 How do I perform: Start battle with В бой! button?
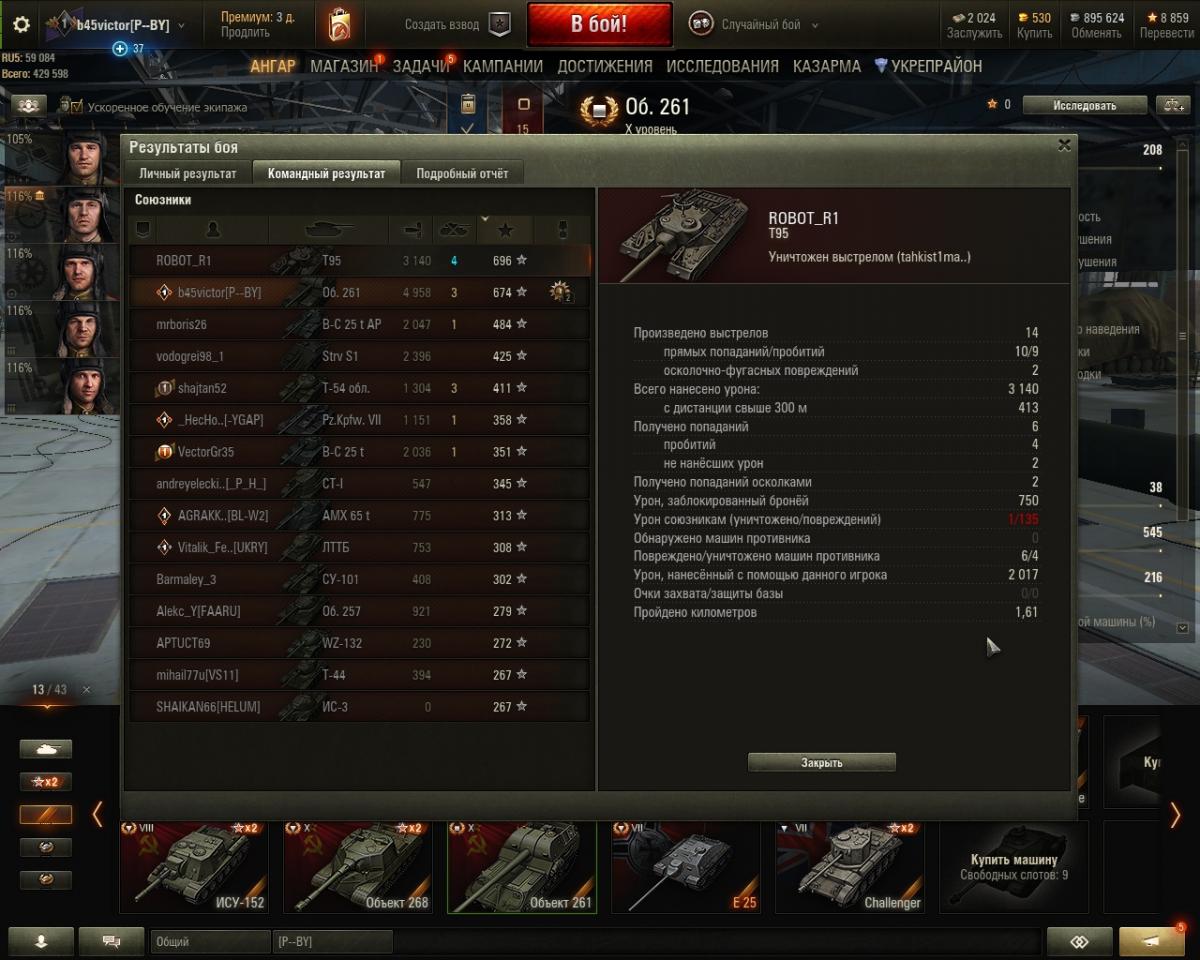[599, 25]
